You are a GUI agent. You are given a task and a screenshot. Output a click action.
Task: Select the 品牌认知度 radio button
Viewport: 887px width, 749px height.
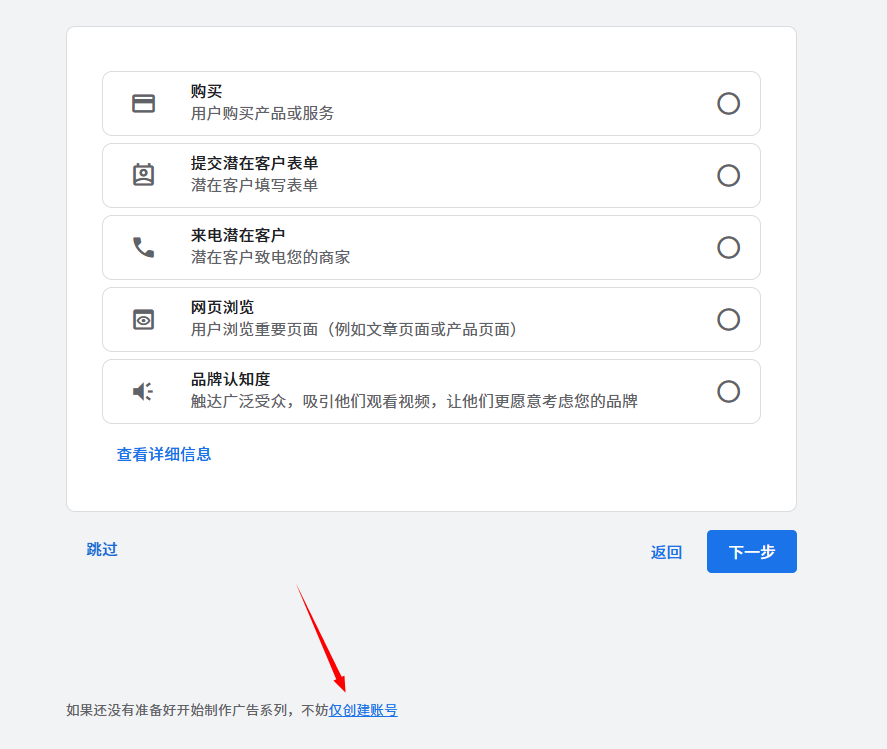(728, 391)
